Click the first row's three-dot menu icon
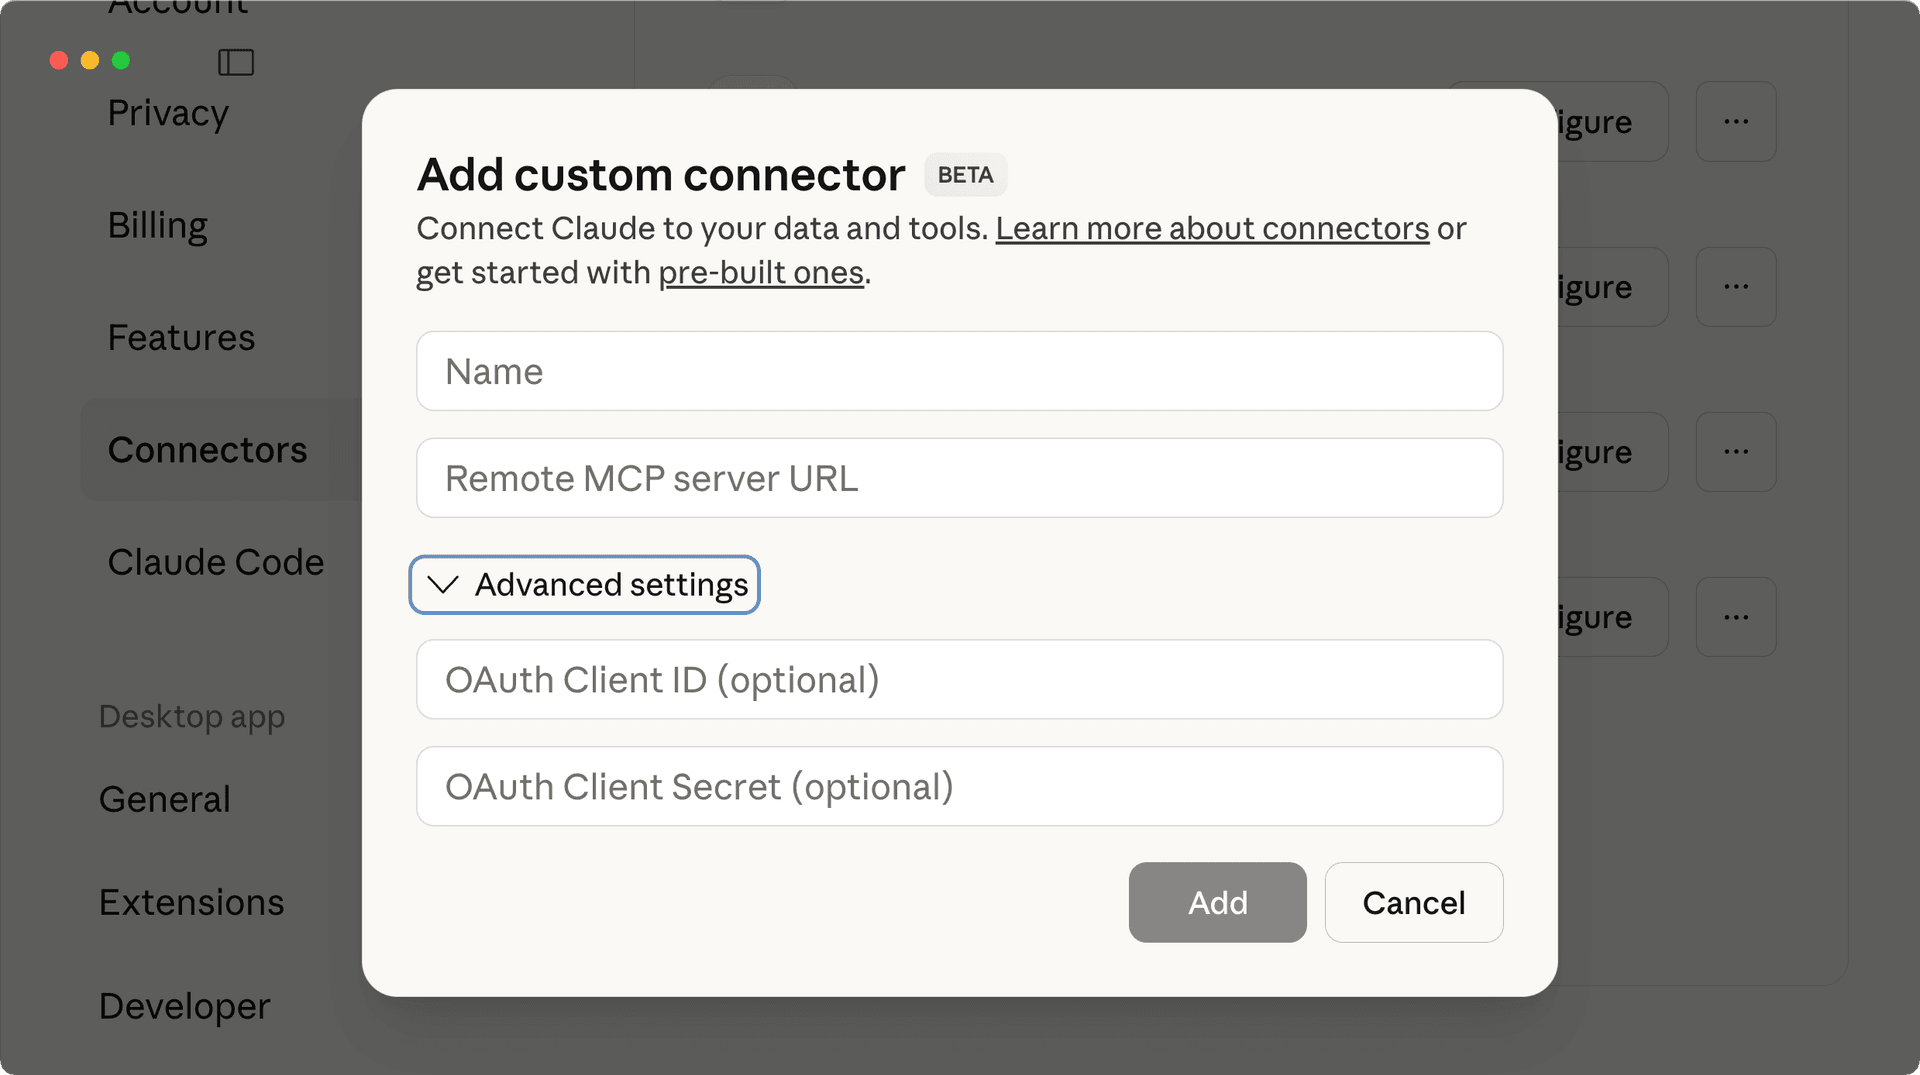Image resolution: width=1920 pixels, height=1075 pixels. click(1736, 122)
